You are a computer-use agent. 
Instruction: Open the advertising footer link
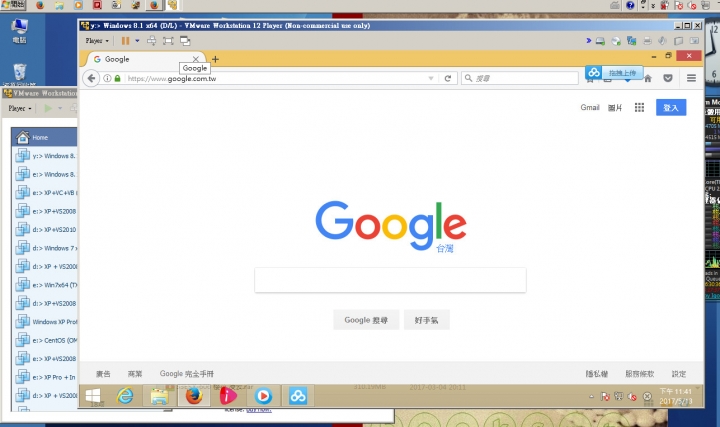pos(103,374)
